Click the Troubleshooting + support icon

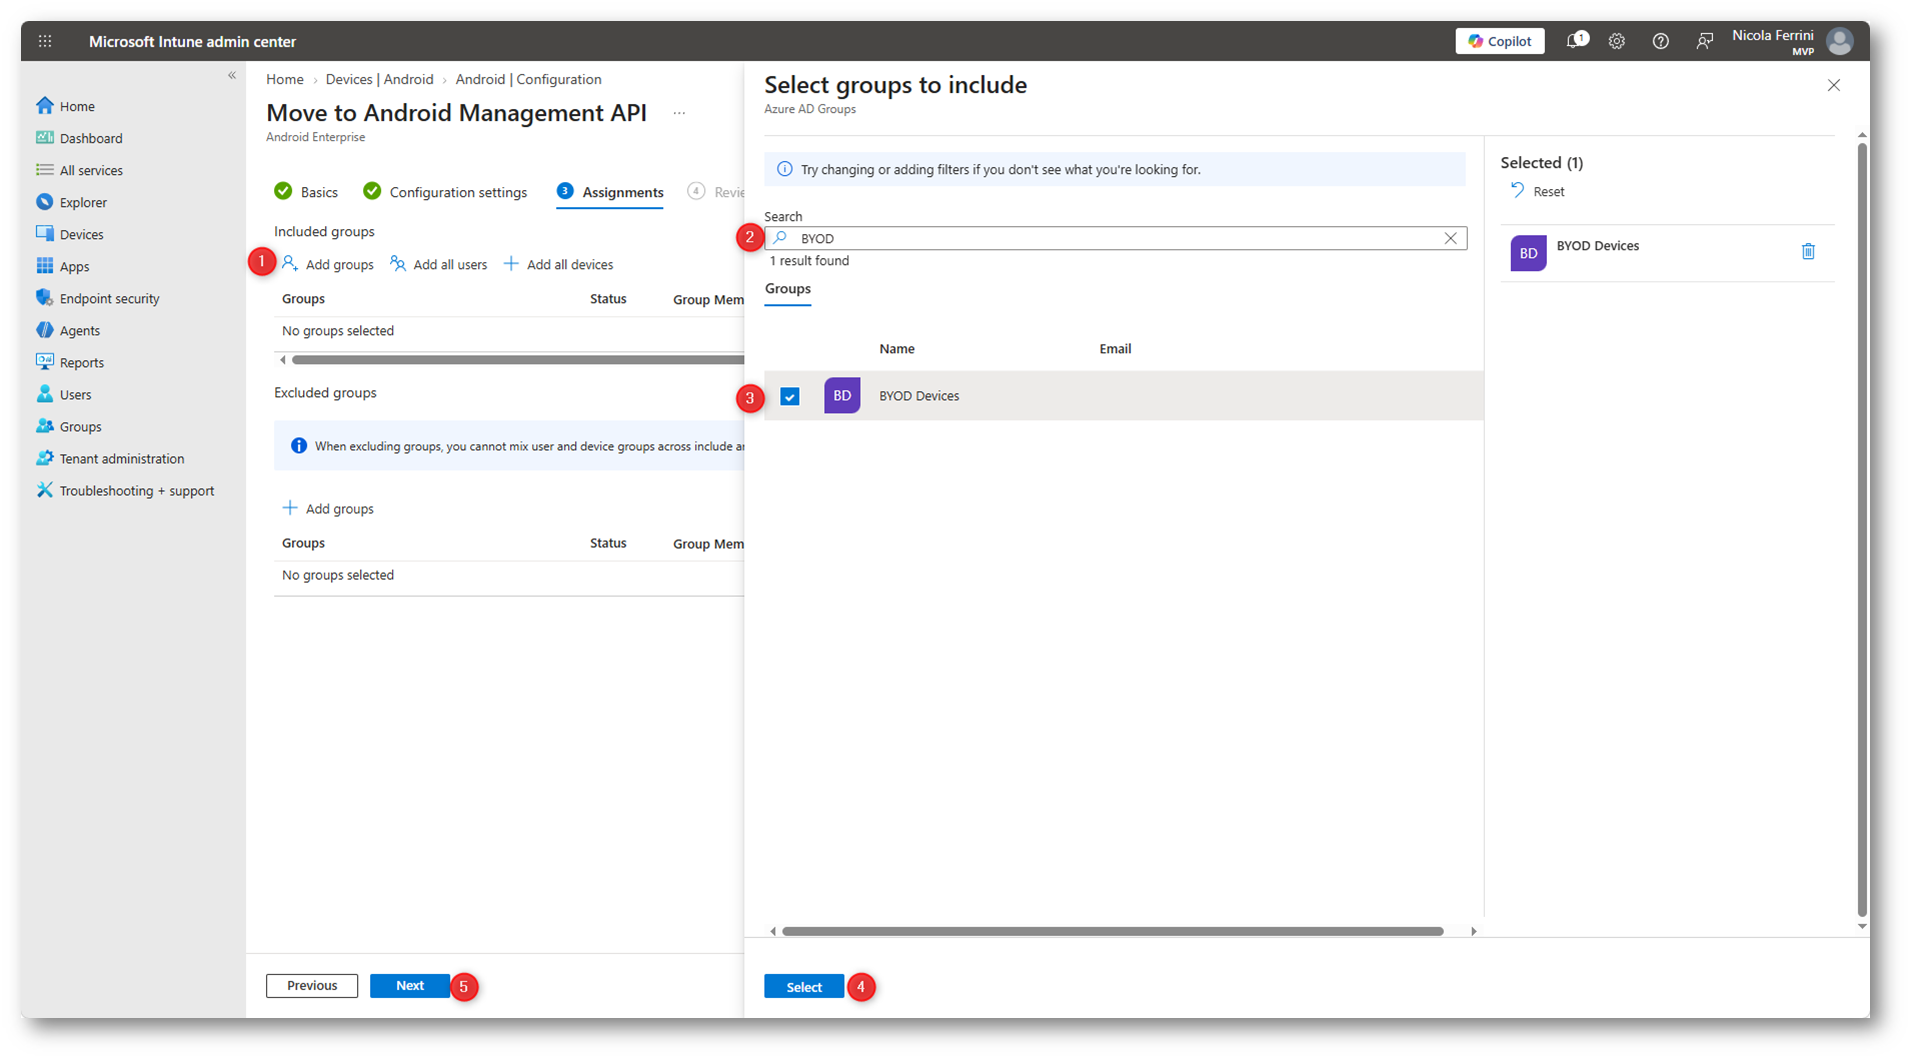click(45, 490)
